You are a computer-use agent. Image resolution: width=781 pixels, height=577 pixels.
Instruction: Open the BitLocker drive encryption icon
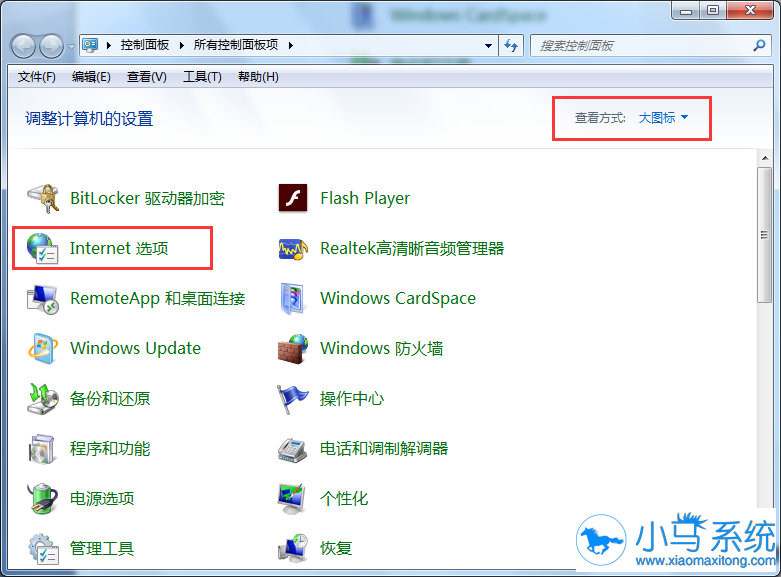43,198
